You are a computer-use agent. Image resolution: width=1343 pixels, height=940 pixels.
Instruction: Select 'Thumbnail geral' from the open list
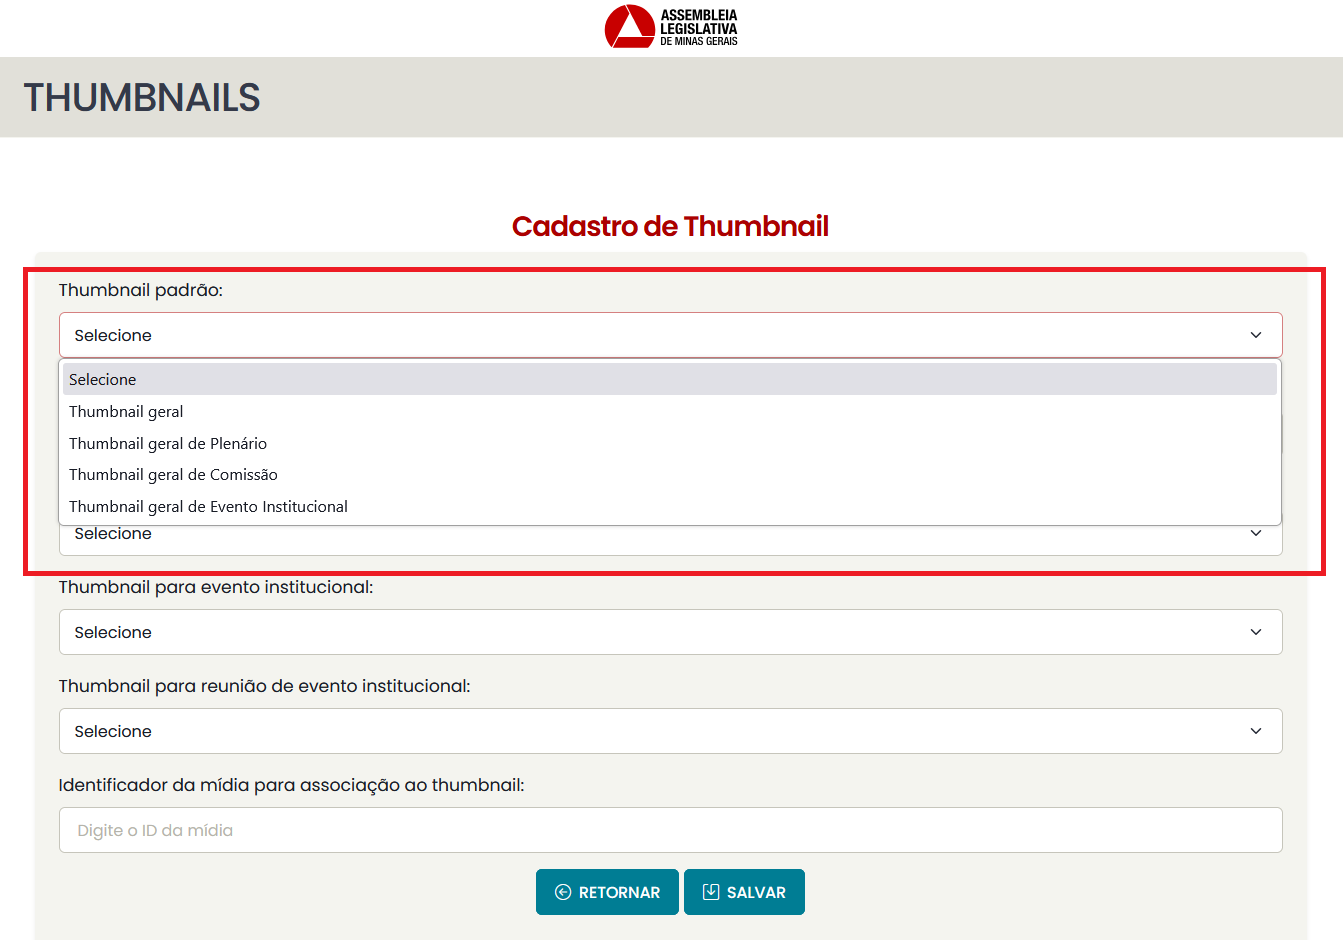click(126, 412)
